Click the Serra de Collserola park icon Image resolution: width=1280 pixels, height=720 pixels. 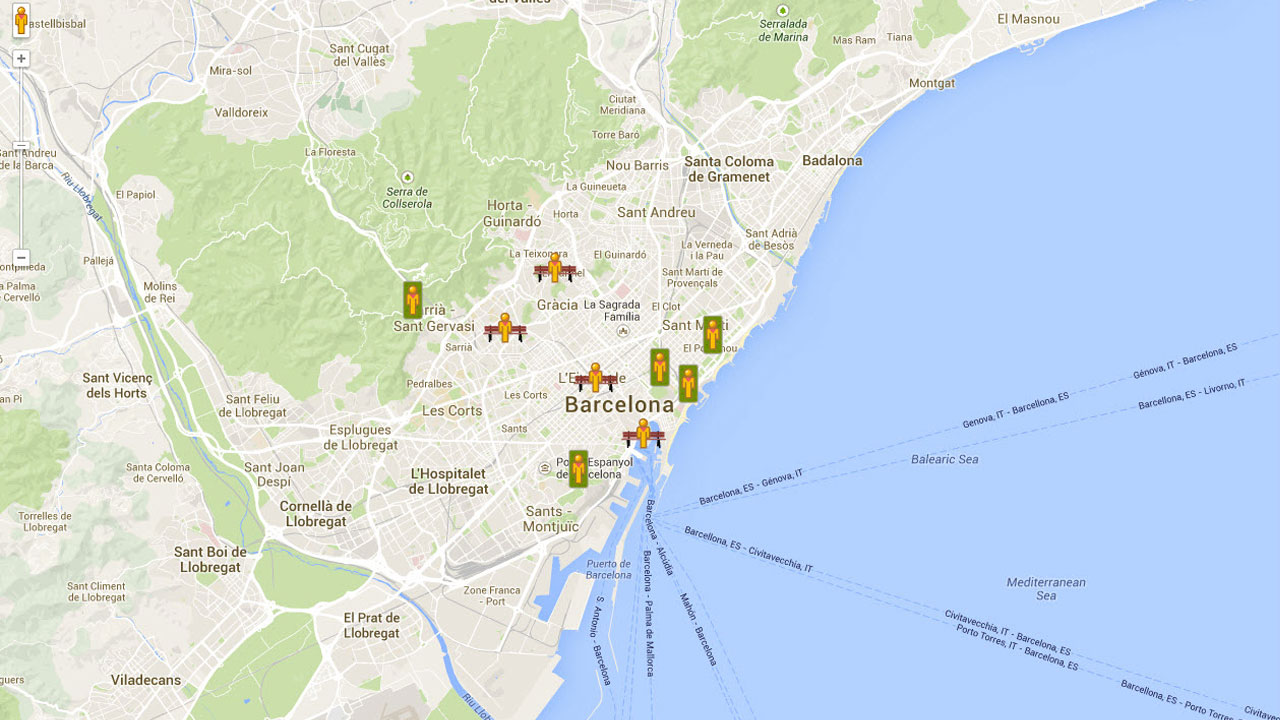coord(407,177)
